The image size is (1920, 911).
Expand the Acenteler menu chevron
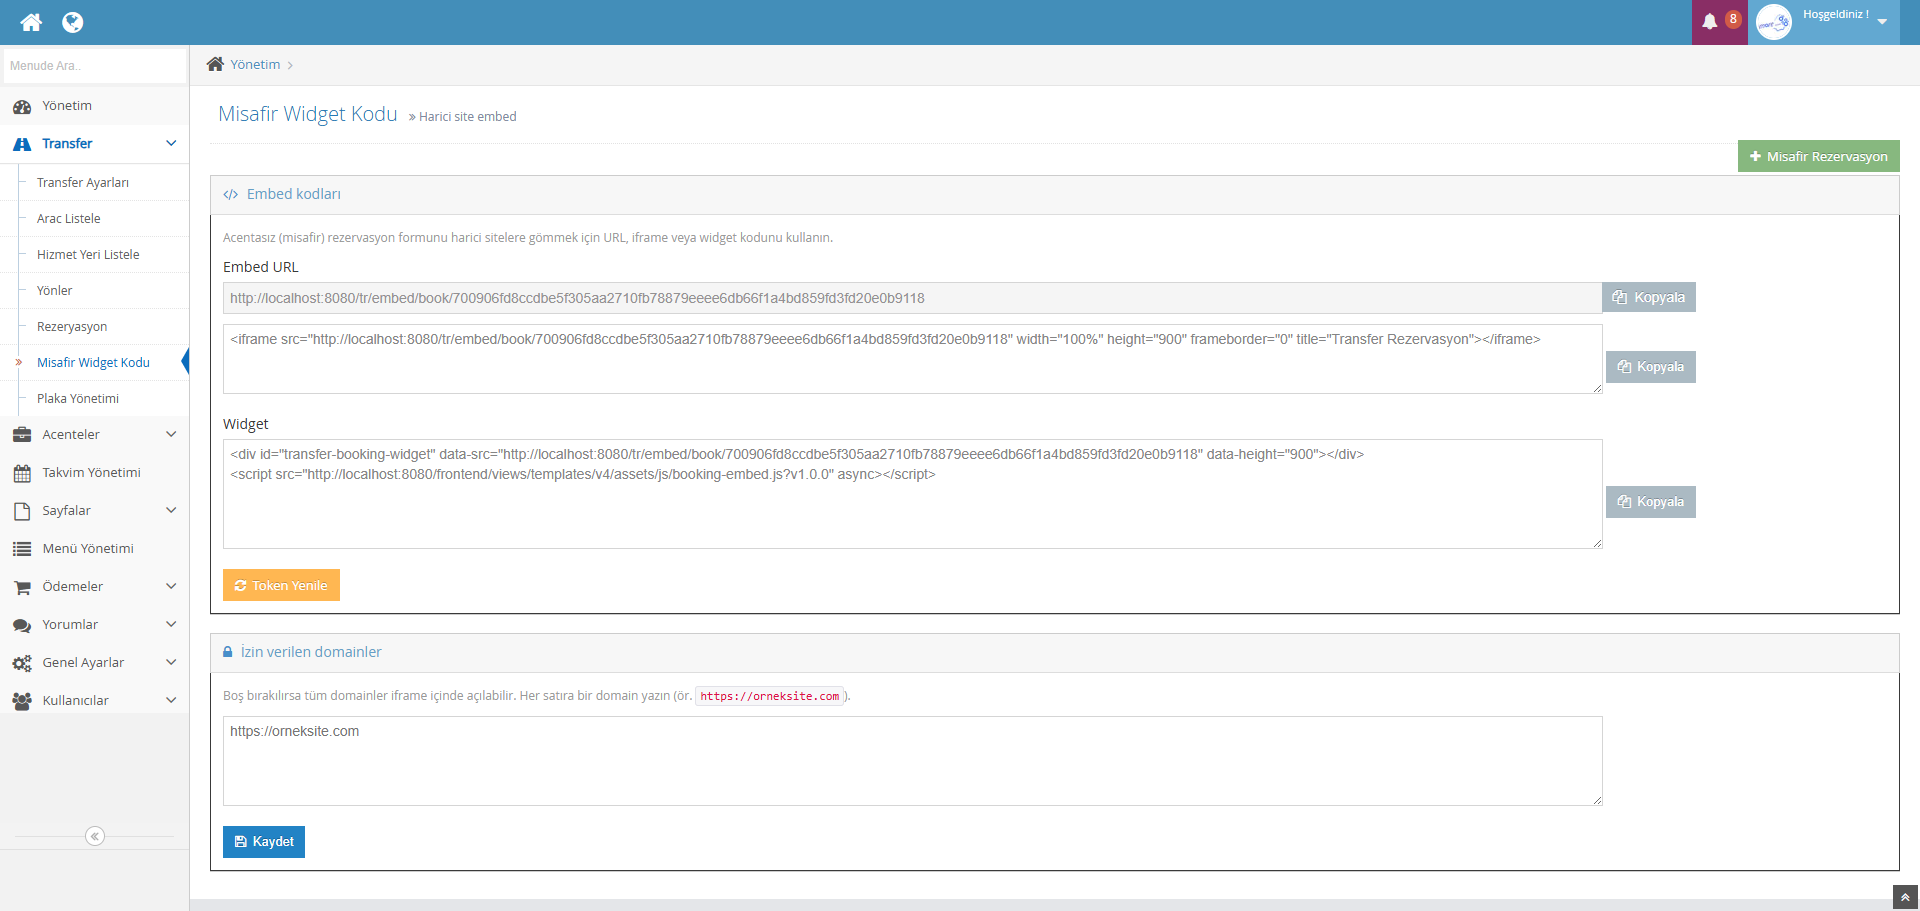[x=171, y=435]
